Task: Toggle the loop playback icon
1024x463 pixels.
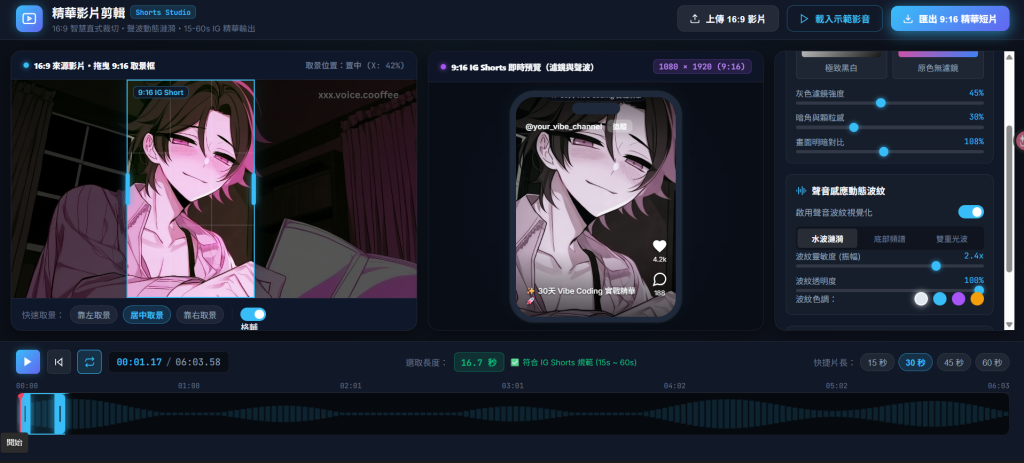Action: pos(89,362)
